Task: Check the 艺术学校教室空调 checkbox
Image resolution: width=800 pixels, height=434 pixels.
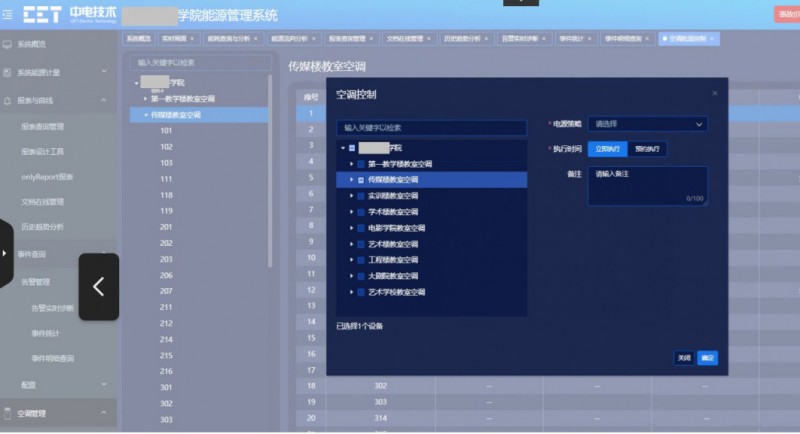Action: coord(361,292)
